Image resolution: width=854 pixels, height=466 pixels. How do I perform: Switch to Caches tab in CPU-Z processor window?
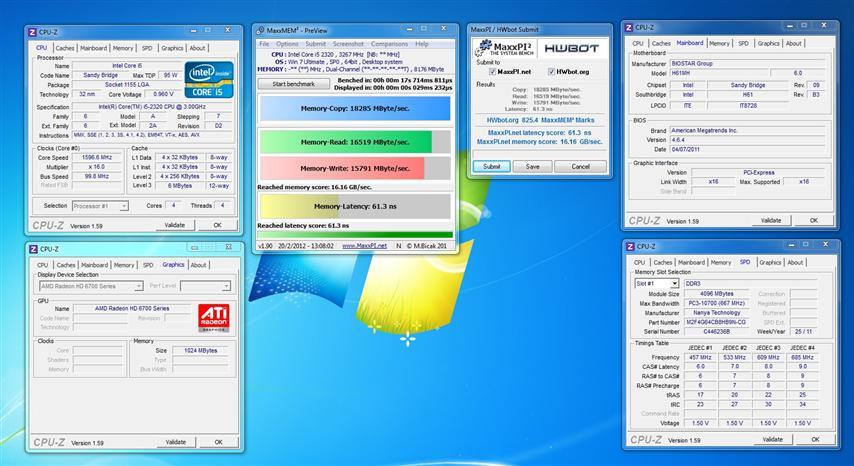tap(65, 48)
